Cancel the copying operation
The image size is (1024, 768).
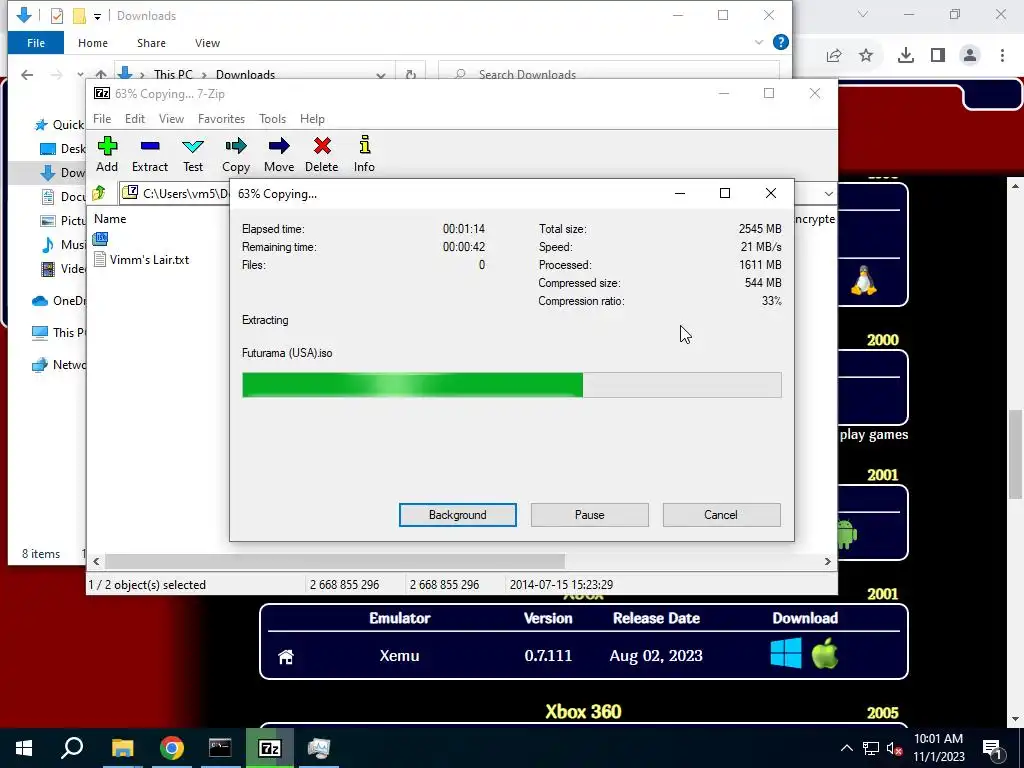pyautogui.click(x=721, y=515)
